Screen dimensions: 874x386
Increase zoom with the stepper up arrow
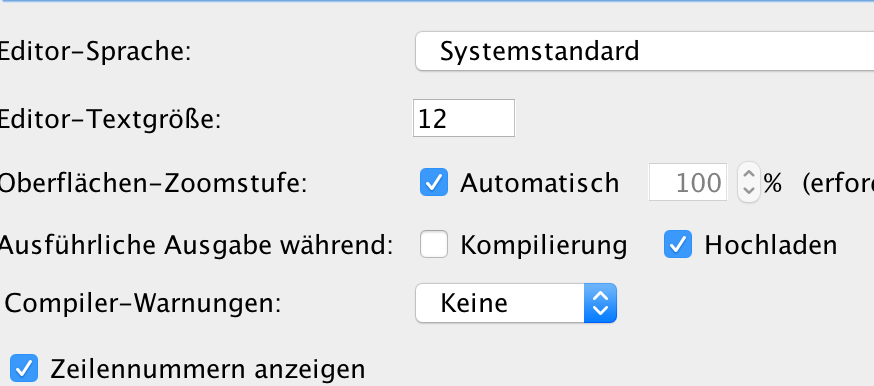[x=749, y=173]
